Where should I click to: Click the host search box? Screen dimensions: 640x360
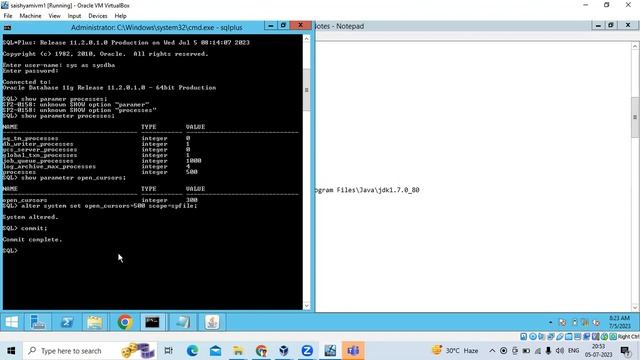(90, 351)
